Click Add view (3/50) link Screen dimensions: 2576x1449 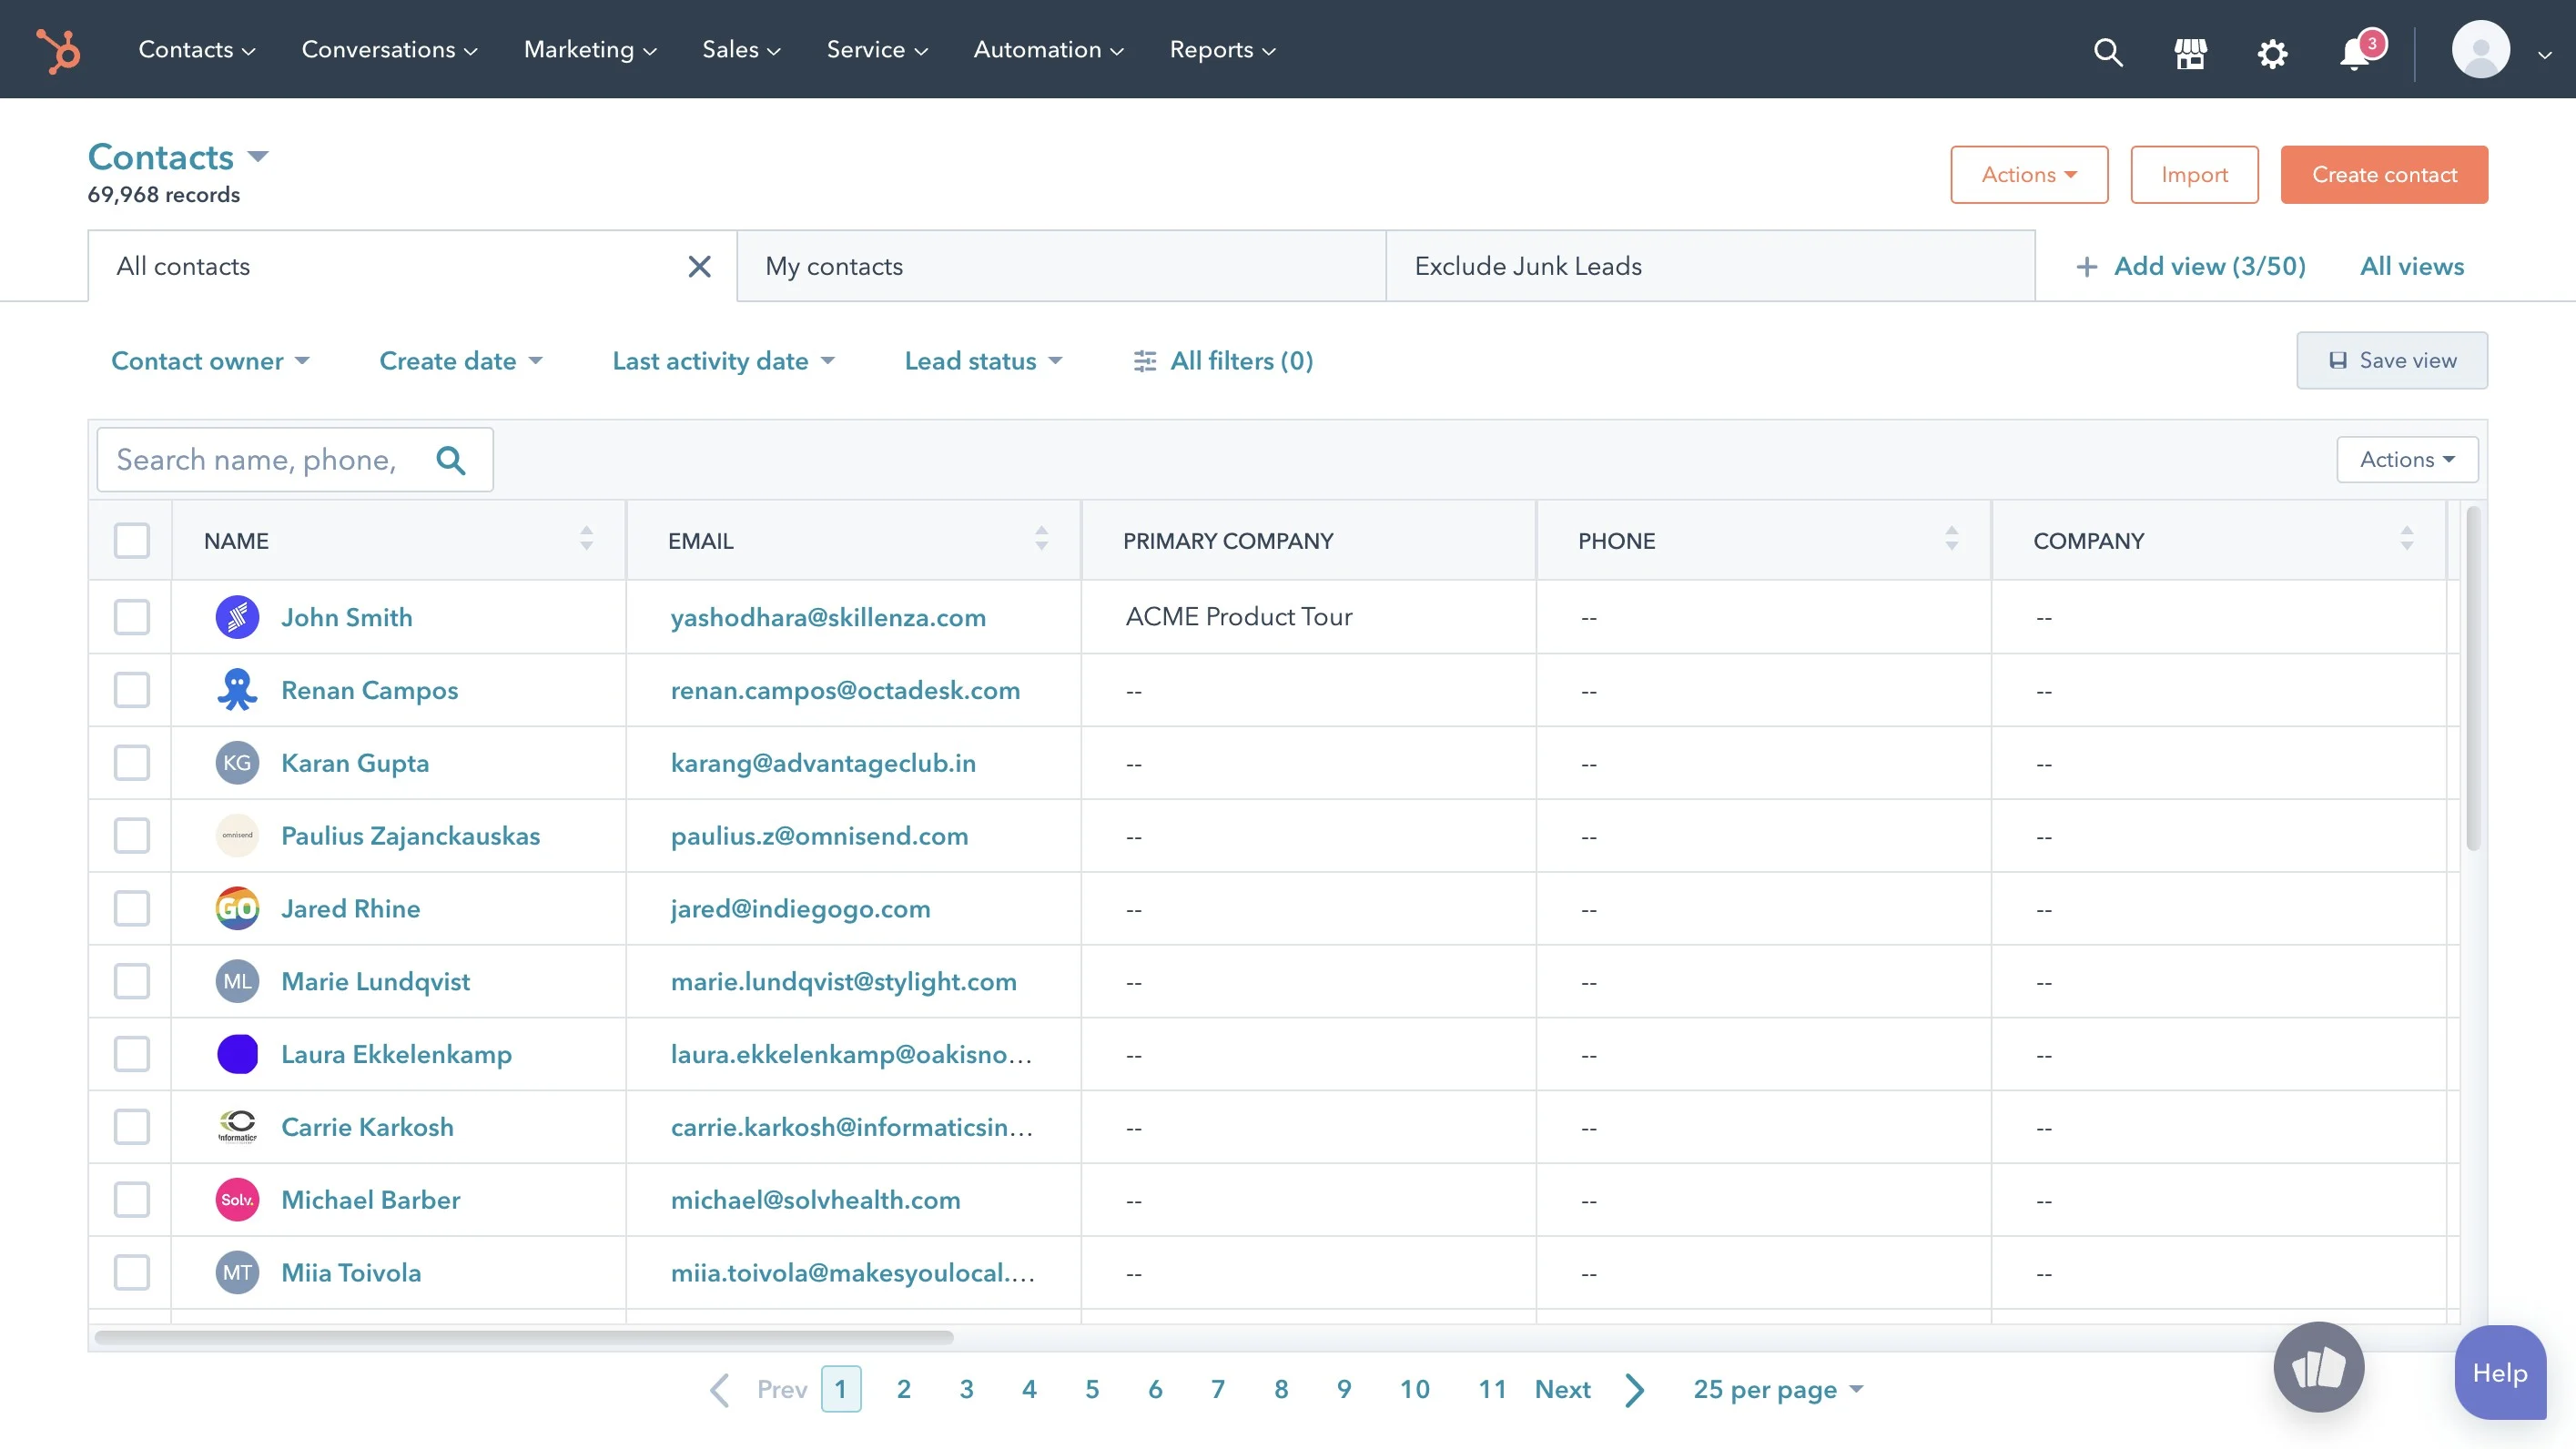[2191, 266]
